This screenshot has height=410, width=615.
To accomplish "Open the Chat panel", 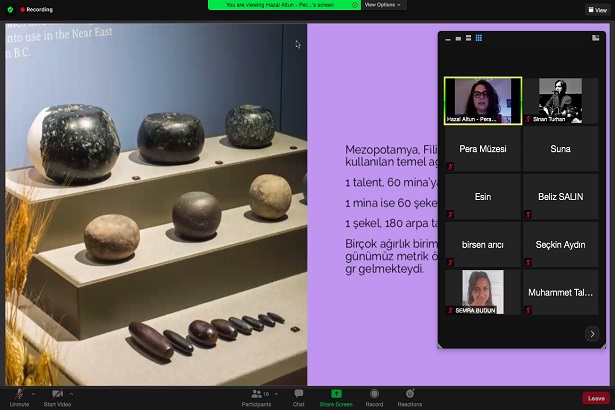I will pyautogui.click(x=298, y=394).
